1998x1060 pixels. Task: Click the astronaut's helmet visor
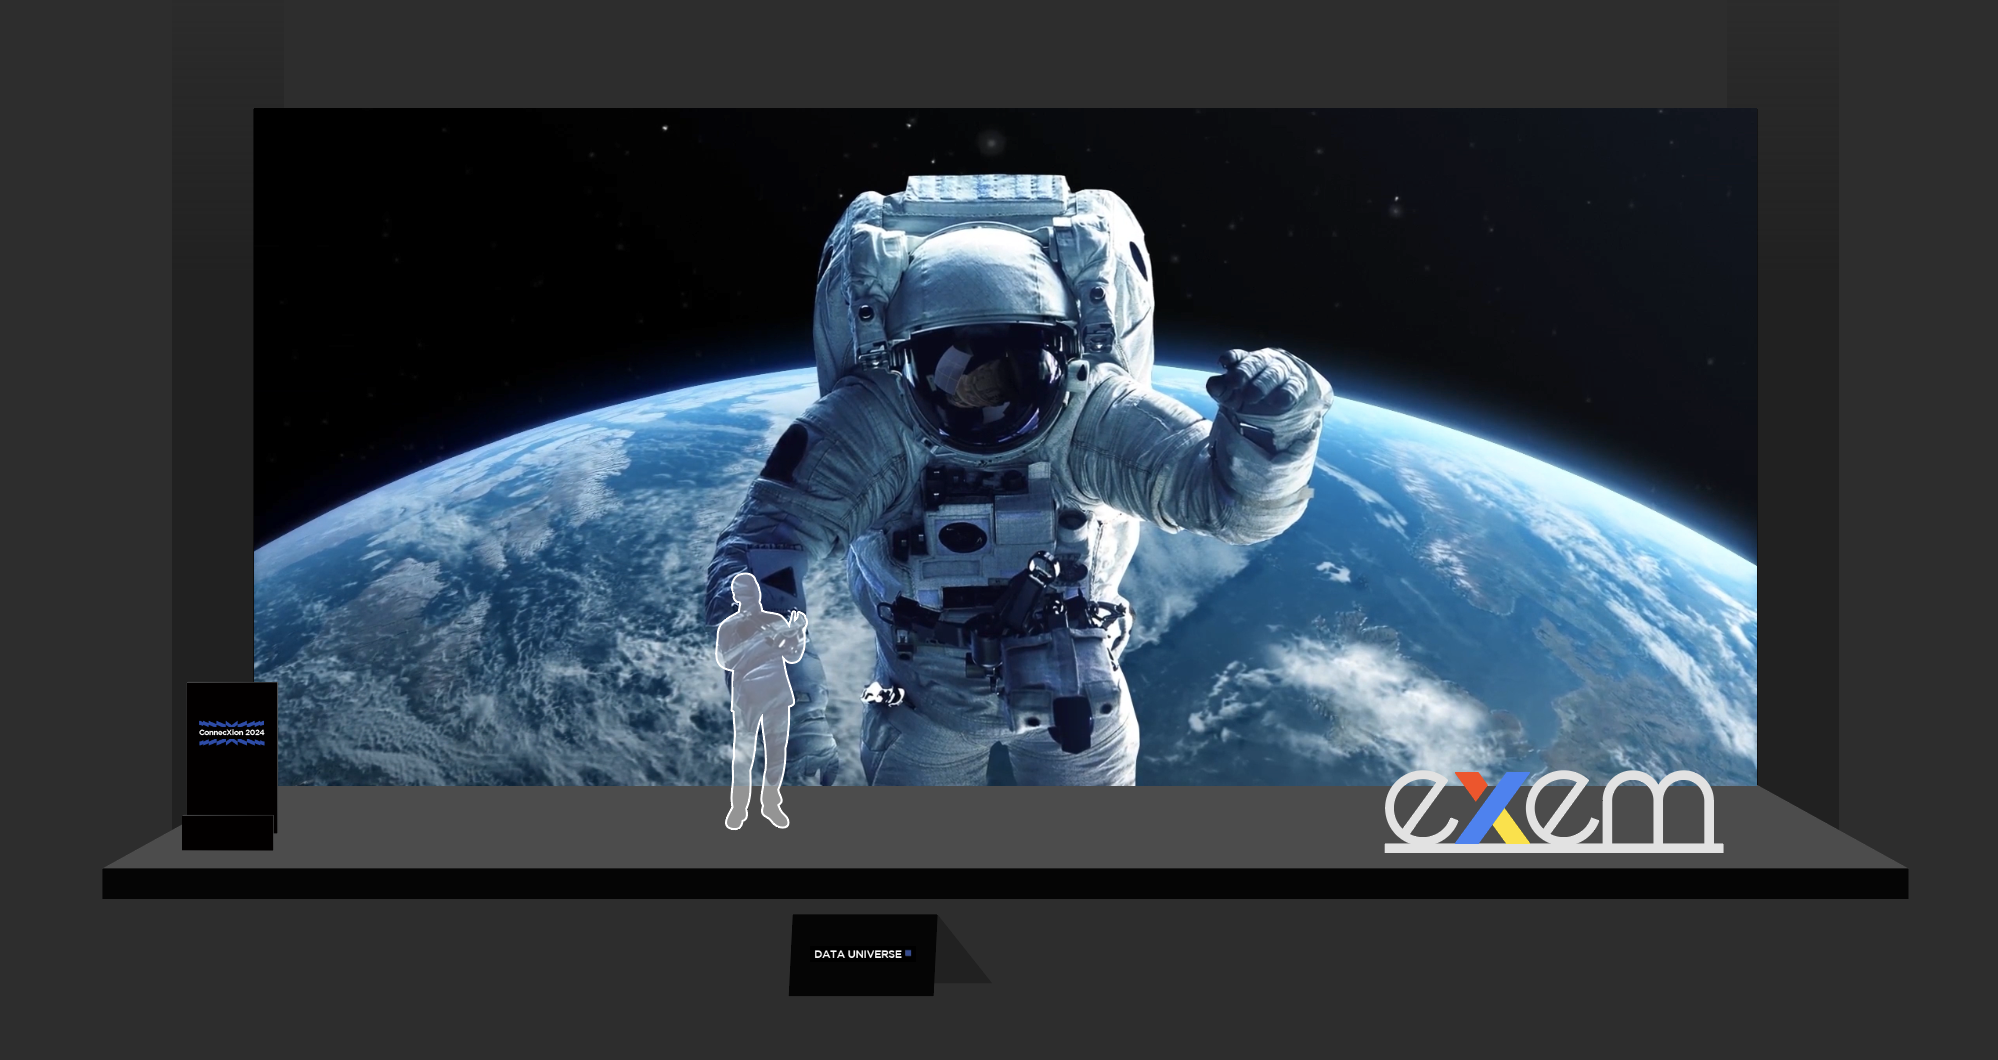pos(986,384)
